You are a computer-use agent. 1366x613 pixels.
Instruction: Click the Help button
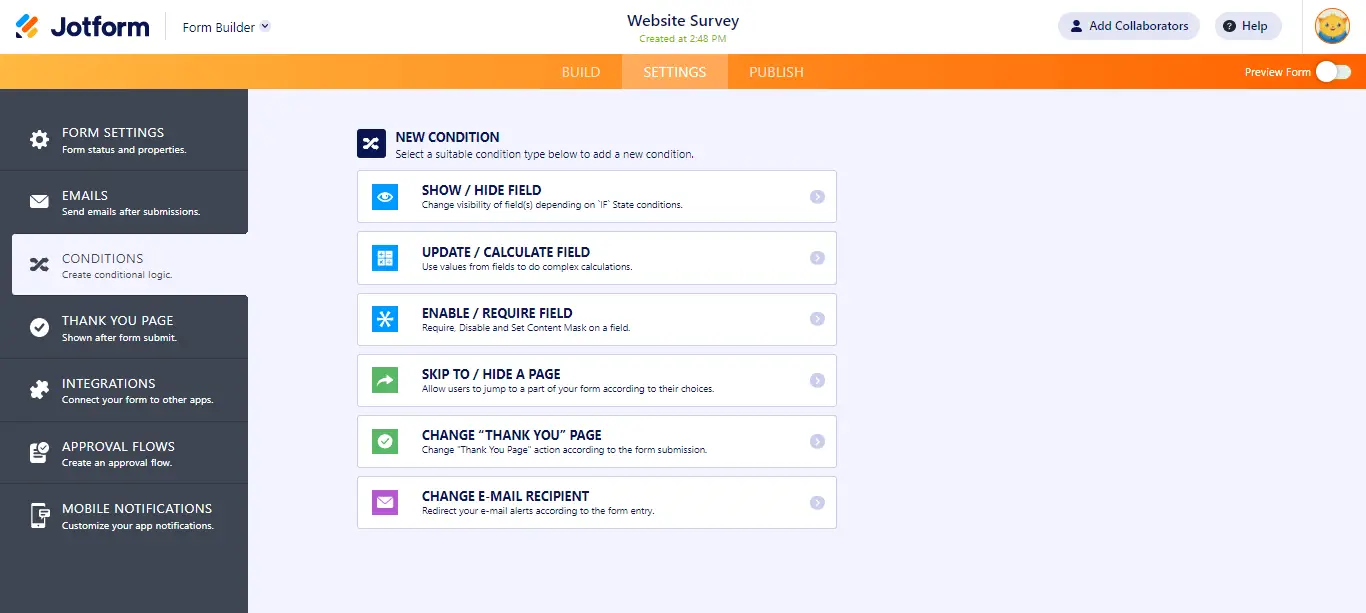(x=1248, y=26)
